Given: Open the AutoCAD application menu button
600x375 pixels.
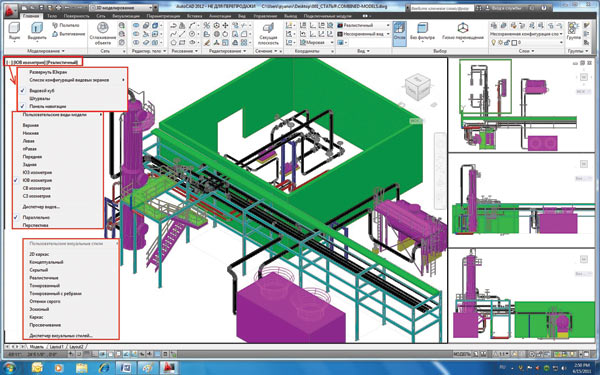Looking at the screenshot, I should 10,10.
